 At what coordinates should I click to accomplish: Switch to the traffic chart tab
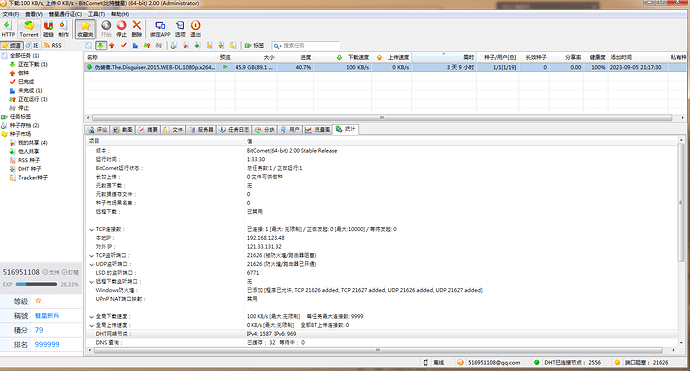tap(318, 129)
